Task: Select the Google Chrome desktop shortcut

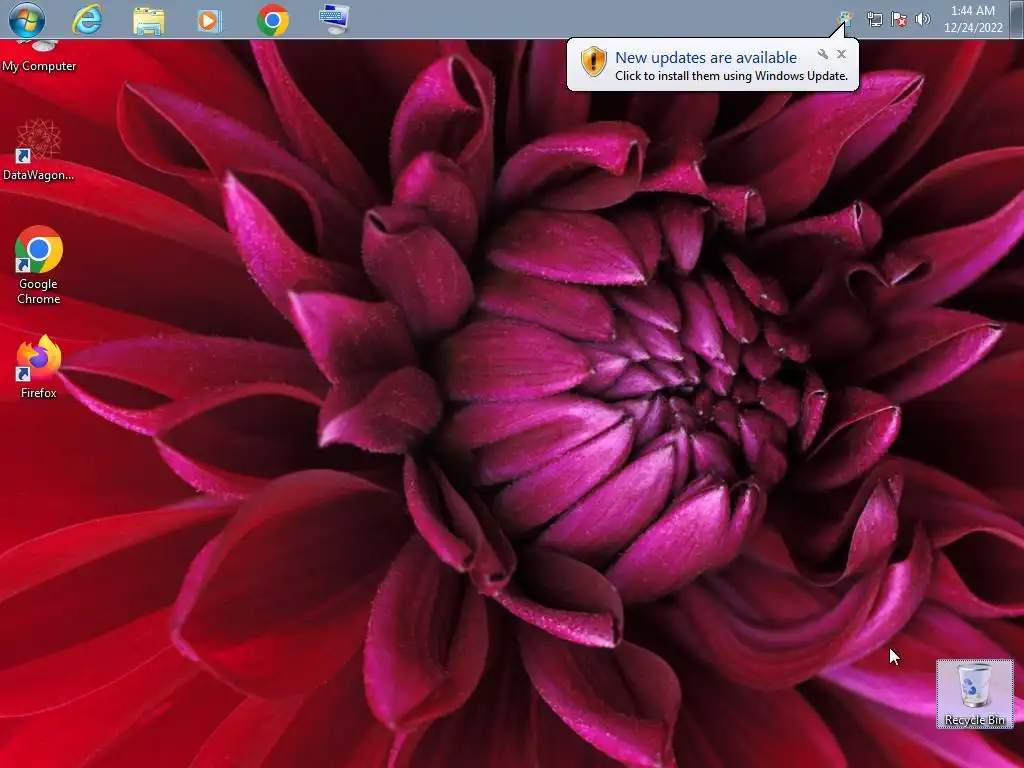Action: click(x=39, y=265)
